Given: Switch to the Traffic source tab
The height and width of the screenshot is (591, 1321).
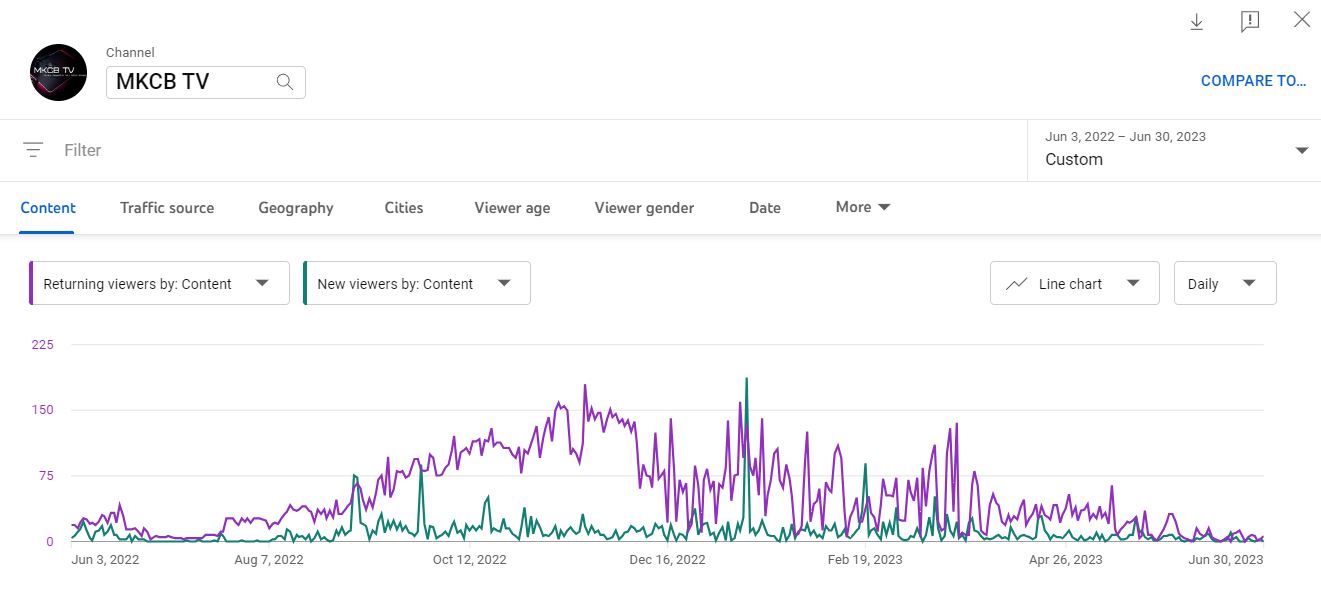Looking at the screenshot, I should 167,208.
